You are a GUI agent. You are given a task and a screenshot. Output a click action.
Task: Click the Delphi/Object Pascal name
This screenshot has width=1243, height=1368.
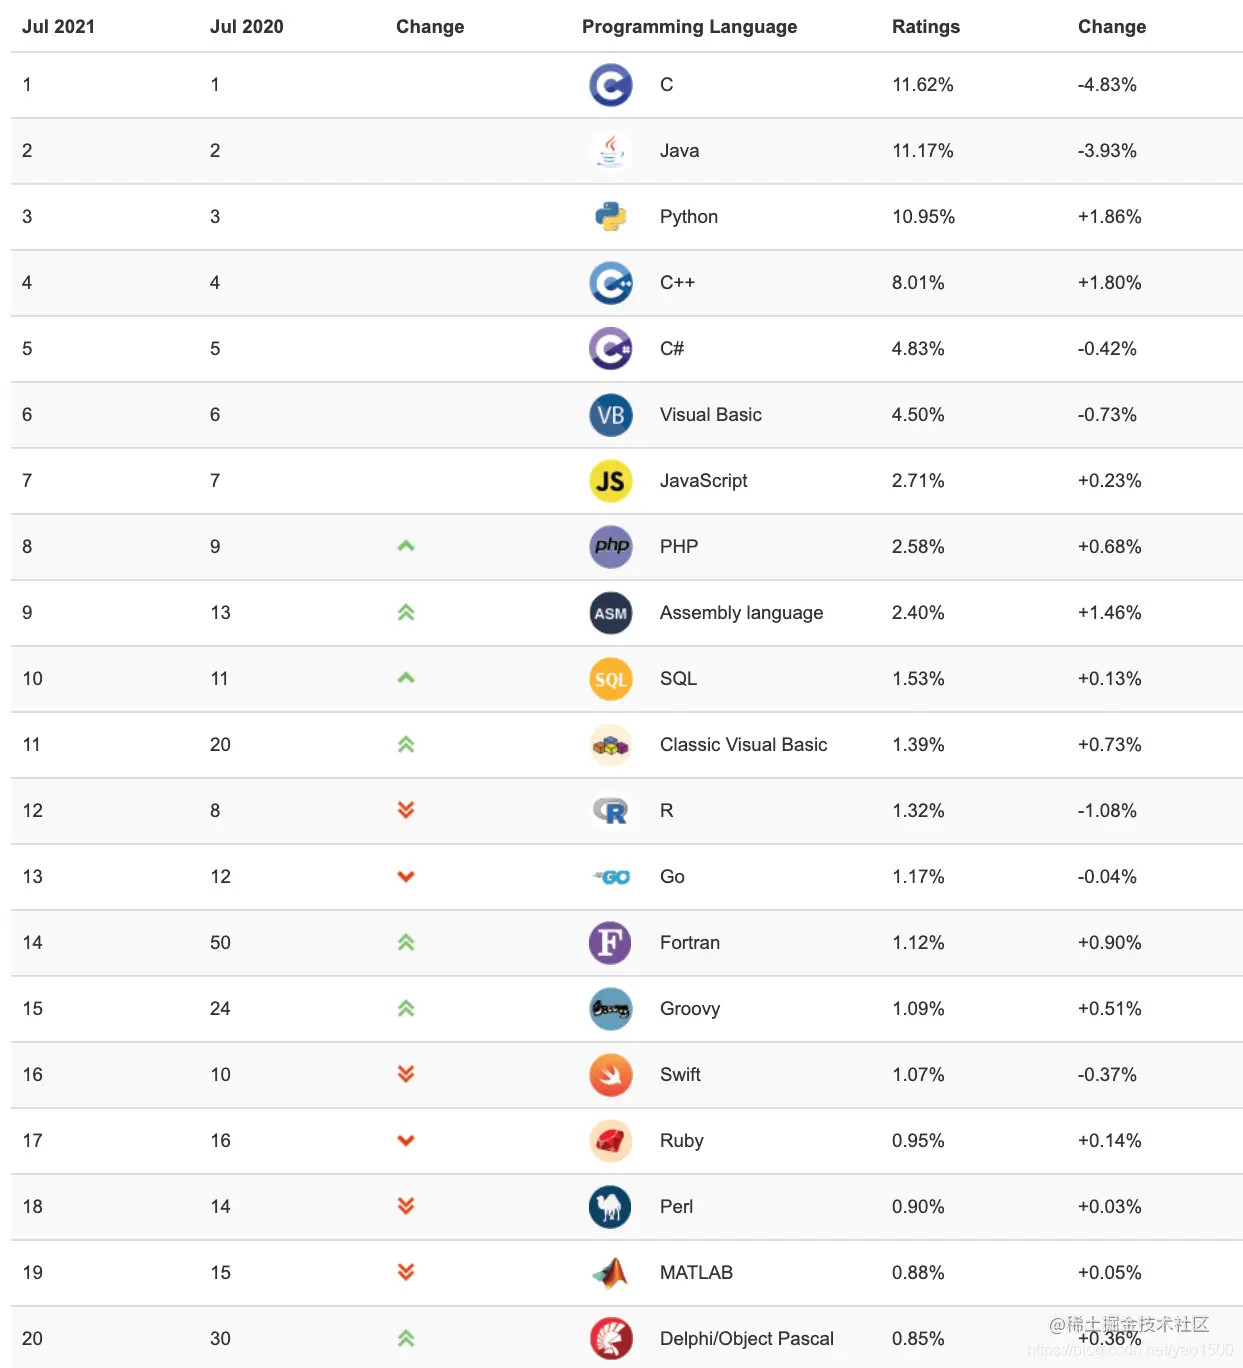click(746, 1339)
